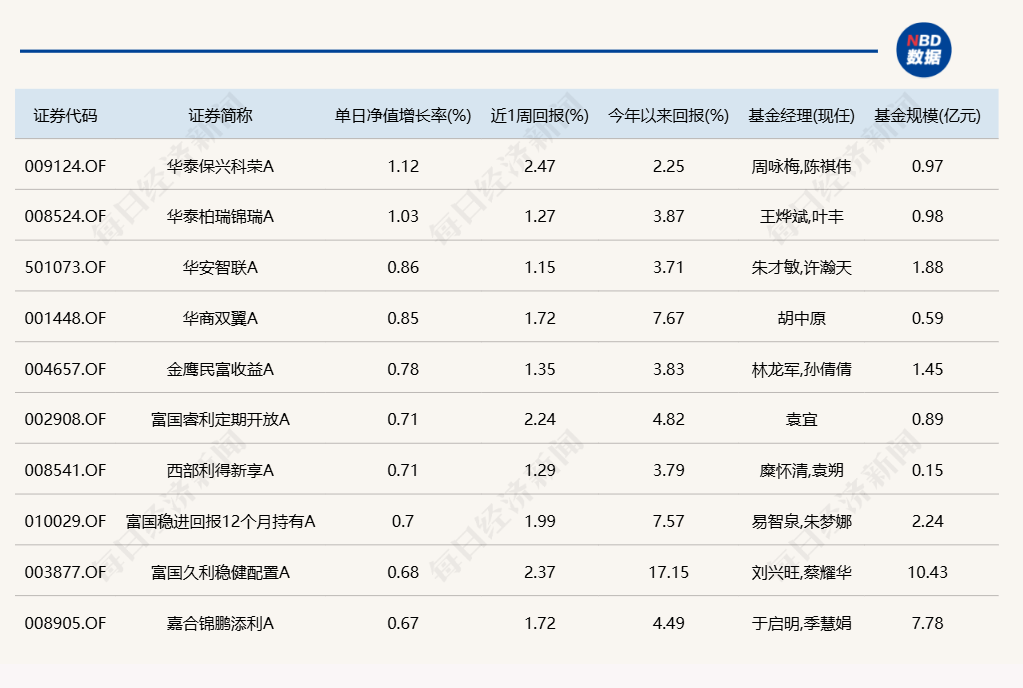
Task: Click the weekly return value 1.15
Action: (540, 267)
